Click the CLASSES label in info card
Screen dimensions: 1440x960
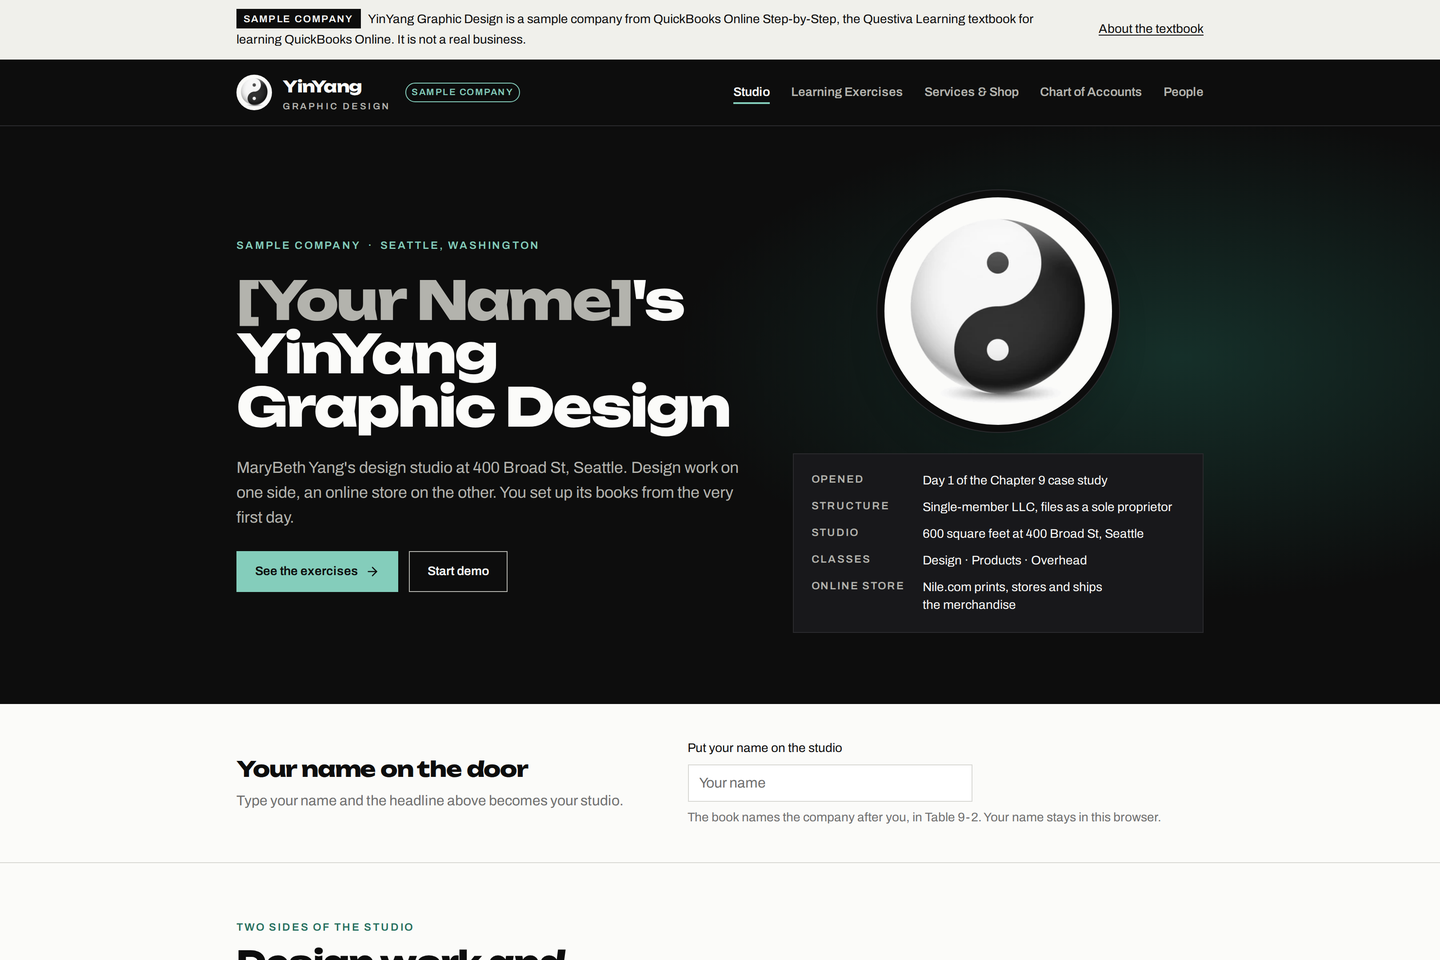pos(841,560)
